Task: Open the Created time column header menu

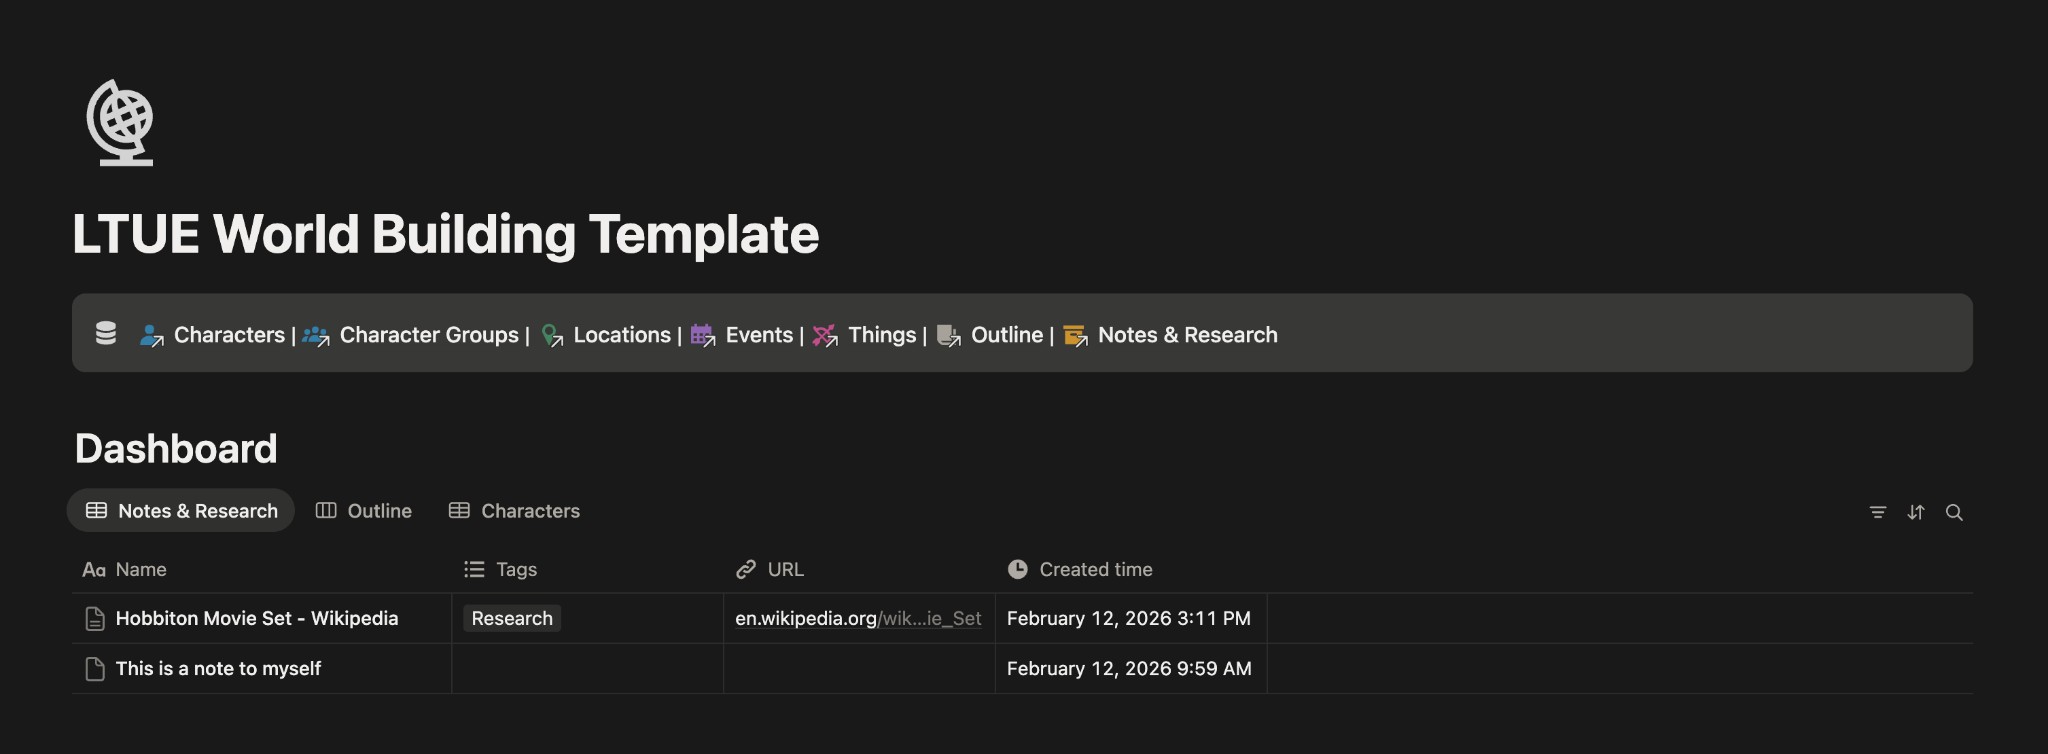Action: click(x=1094, y=570)
